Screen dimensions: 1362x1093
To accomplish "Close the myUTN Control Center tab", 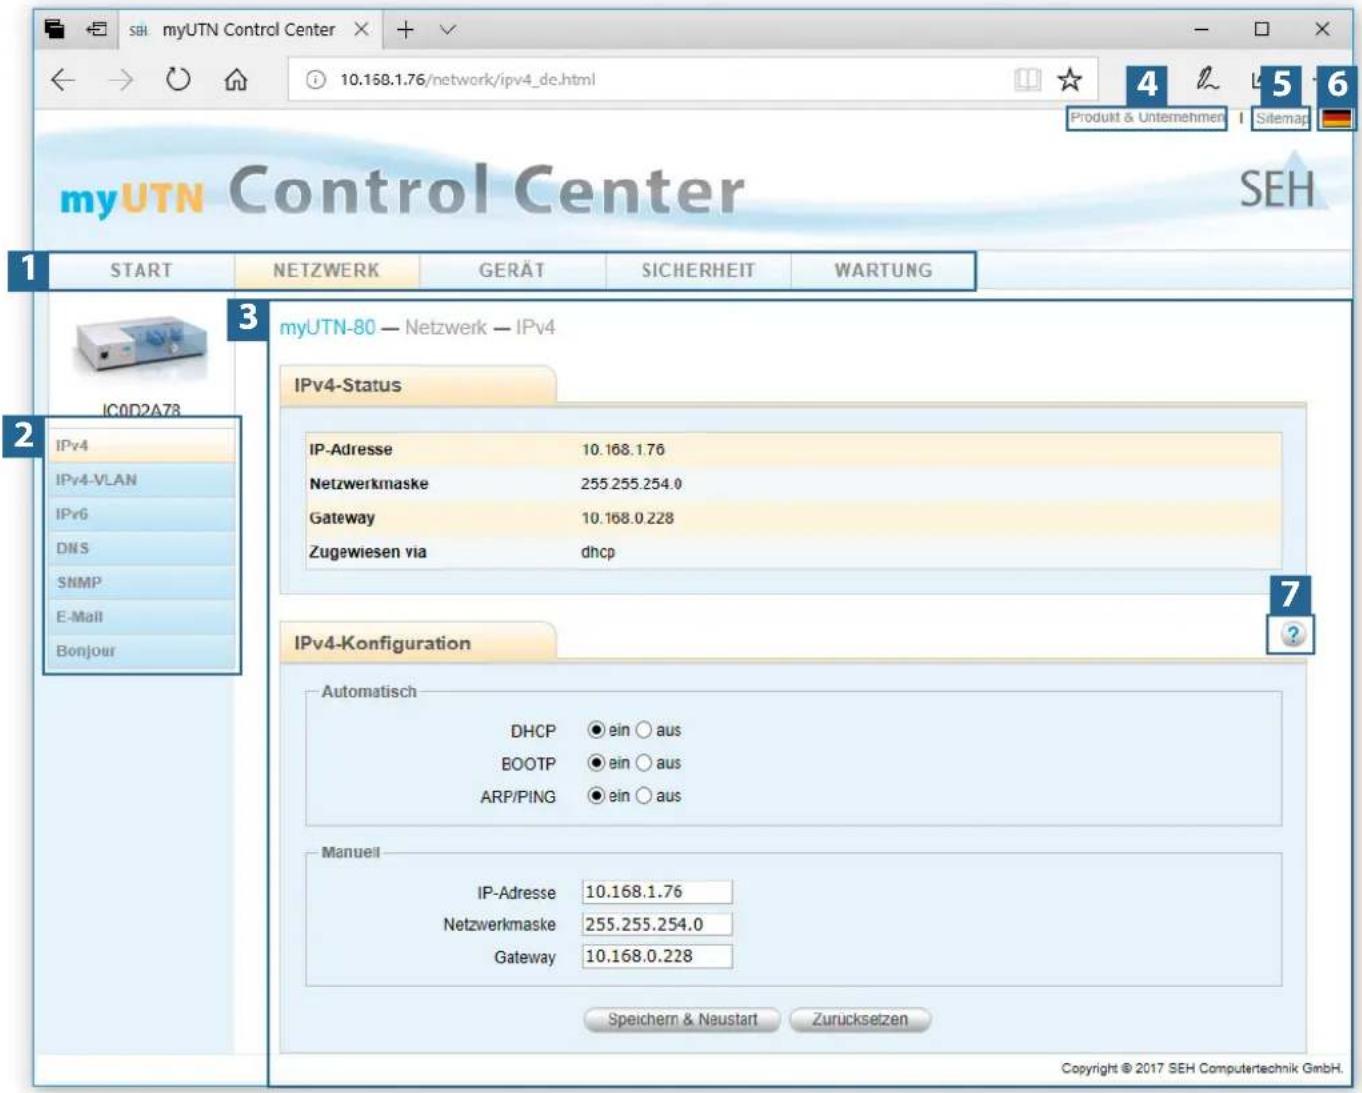I will pos(361,30).
